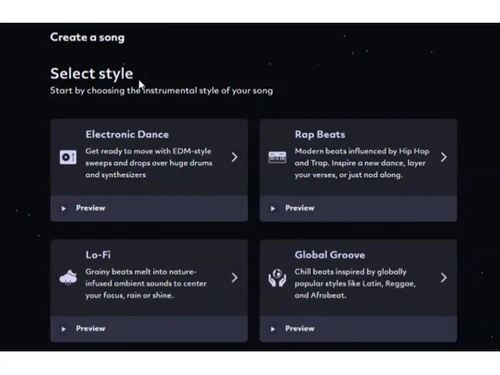Open Rap Beats using its chevron arrow
Screen dimensions: 500x375
coord(443,157)
